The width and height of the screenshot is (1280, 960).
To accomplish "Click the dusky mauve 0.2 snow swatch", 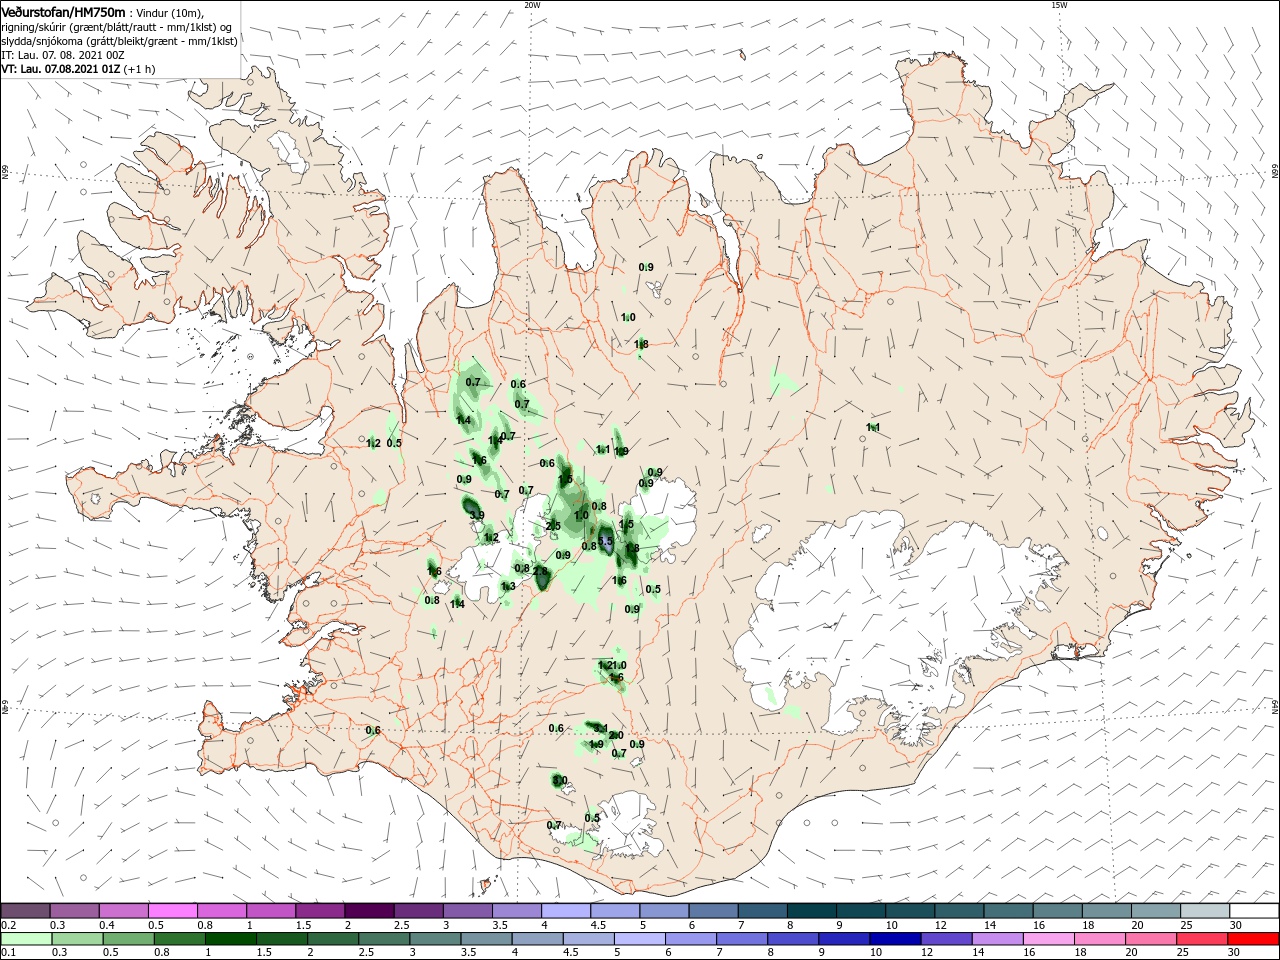I will point(25,910).
